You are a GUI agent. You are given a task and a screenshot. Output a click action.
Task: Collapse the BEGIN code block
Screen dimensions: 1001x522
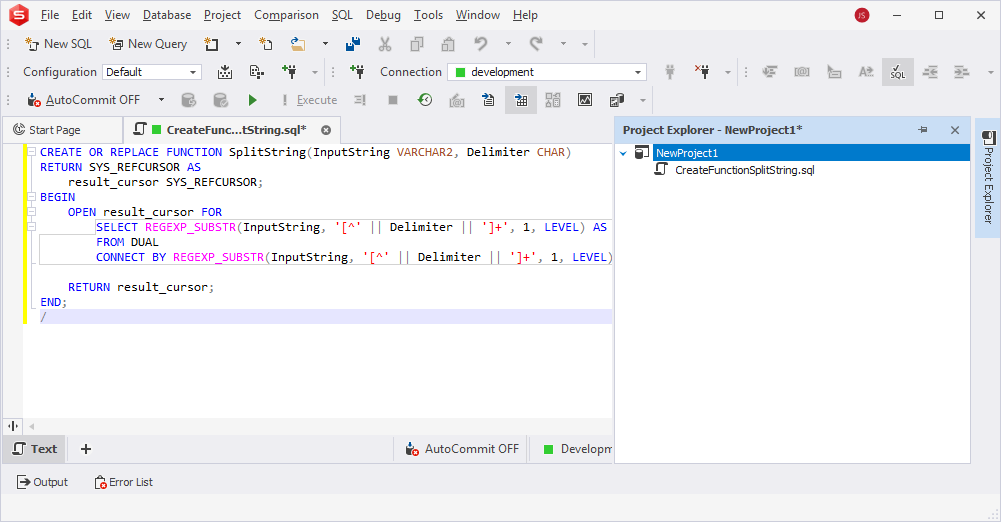click(x=31, y=197)
